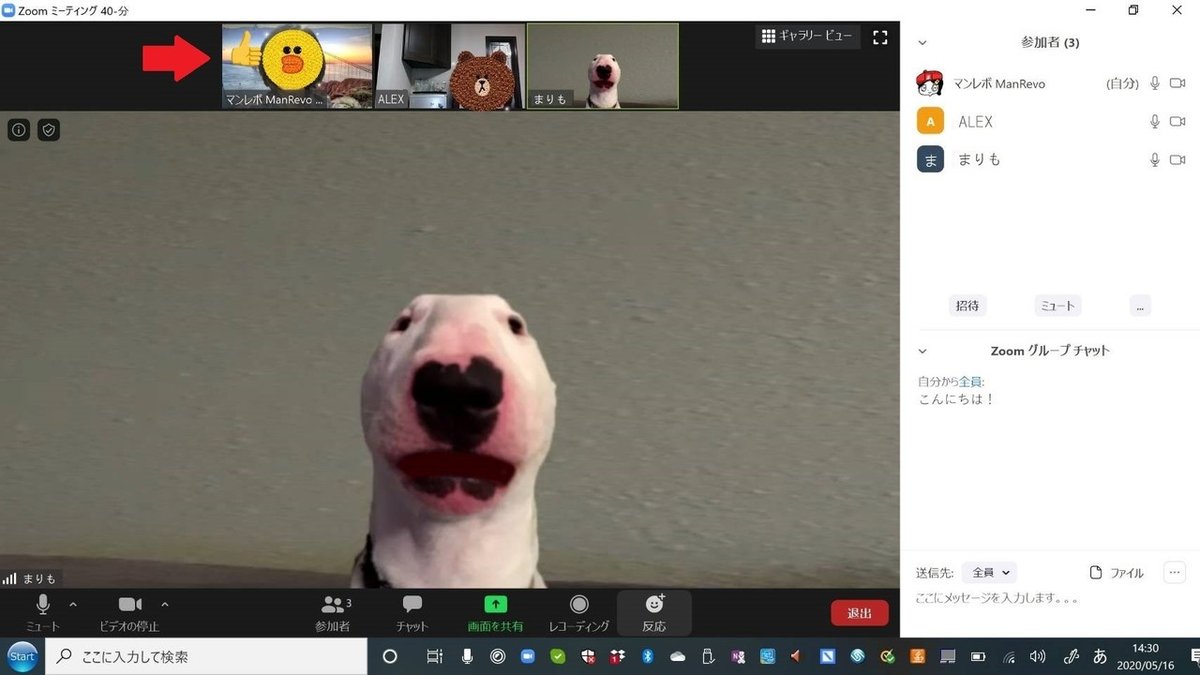Viewport: 1200px width, 675px height.
Task: Open the Wi-Fi network tray icon
Action: [x=1009, y=657]
